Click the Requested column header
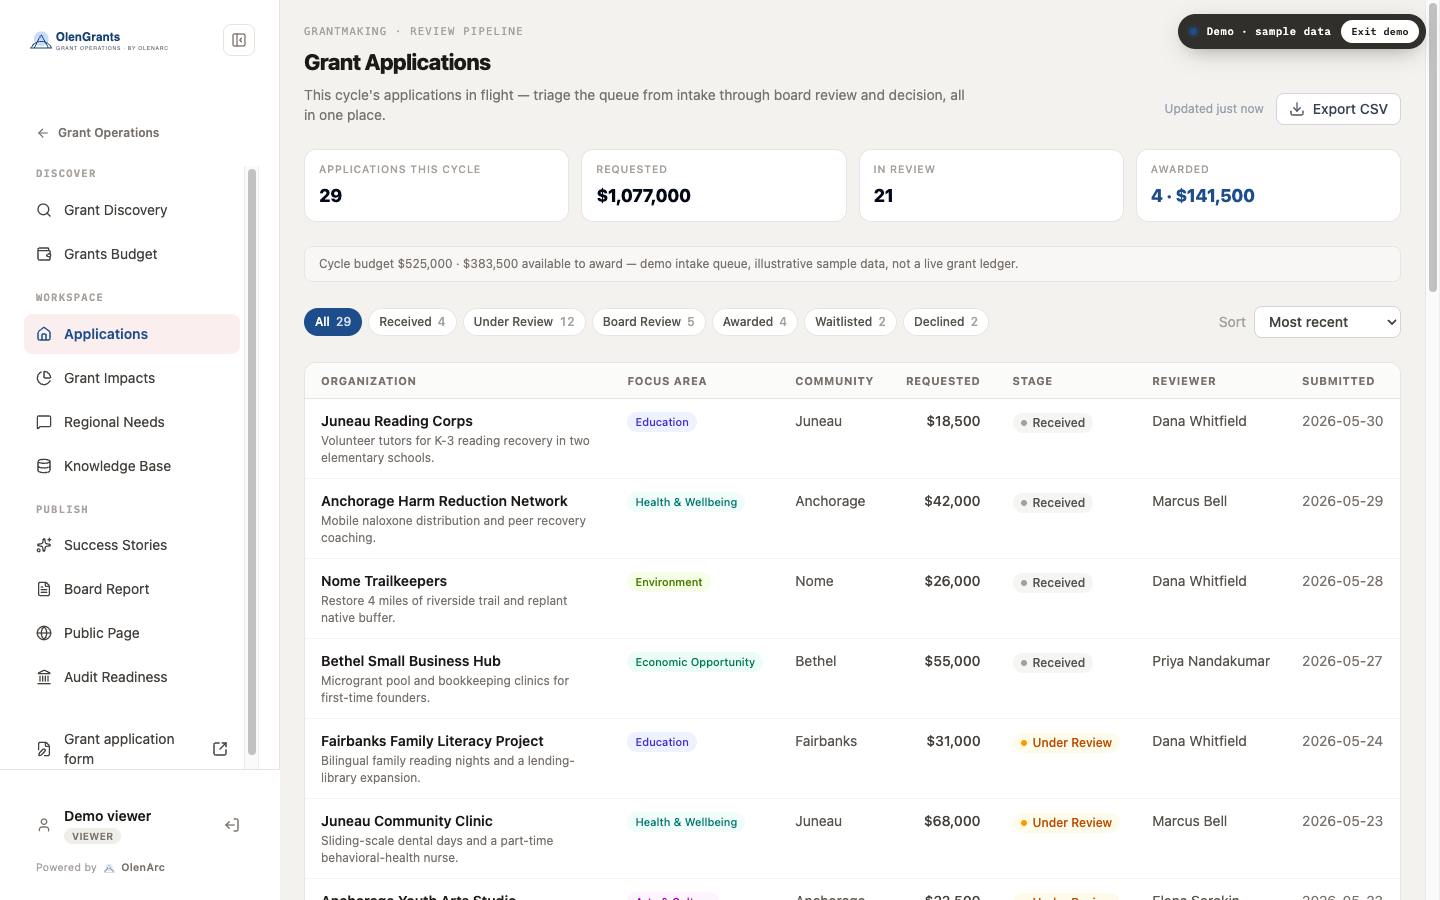 [x=943, y=381]
